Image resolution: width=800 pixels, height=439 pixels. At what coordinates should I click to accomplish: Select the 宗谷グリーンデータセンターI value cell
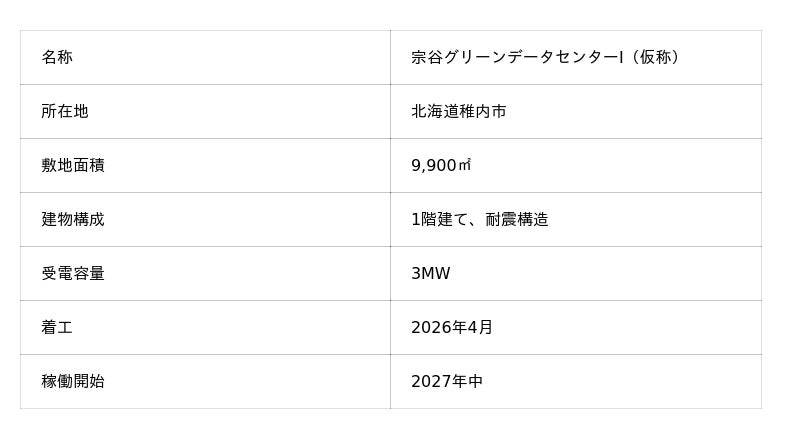547,57
